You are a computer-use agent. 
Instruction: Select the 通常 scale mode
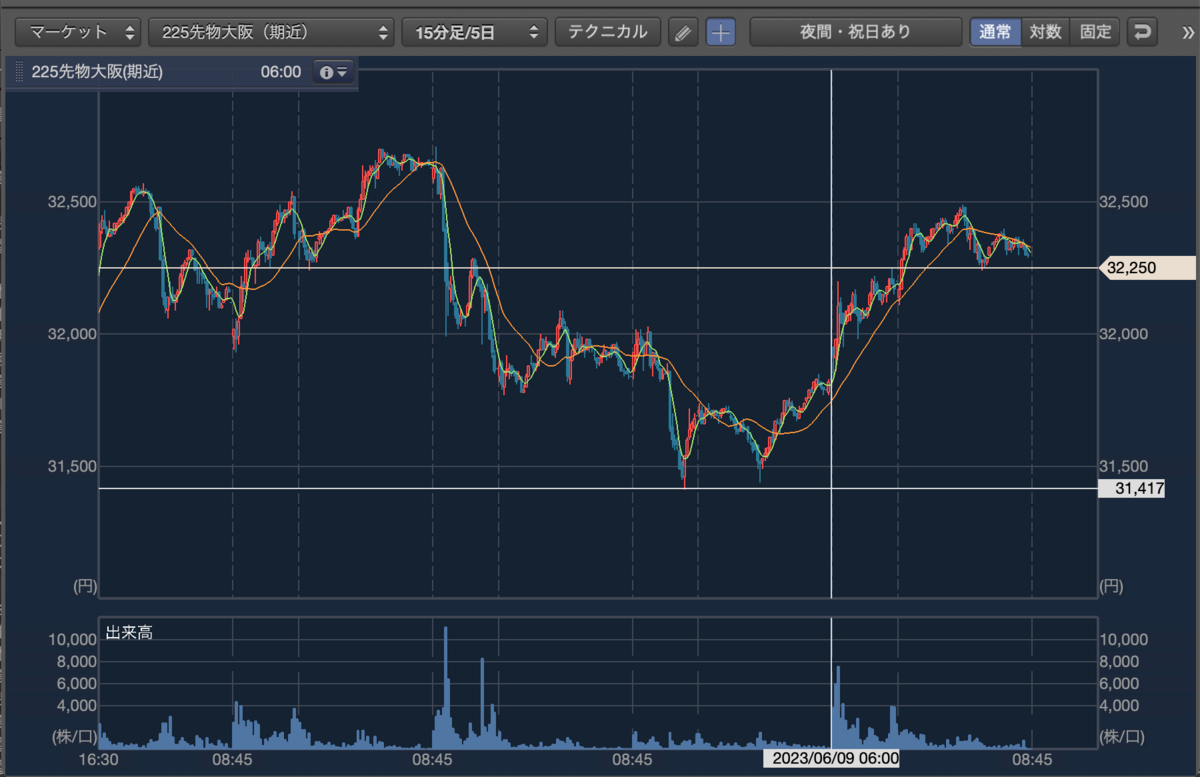click(995, 32)
